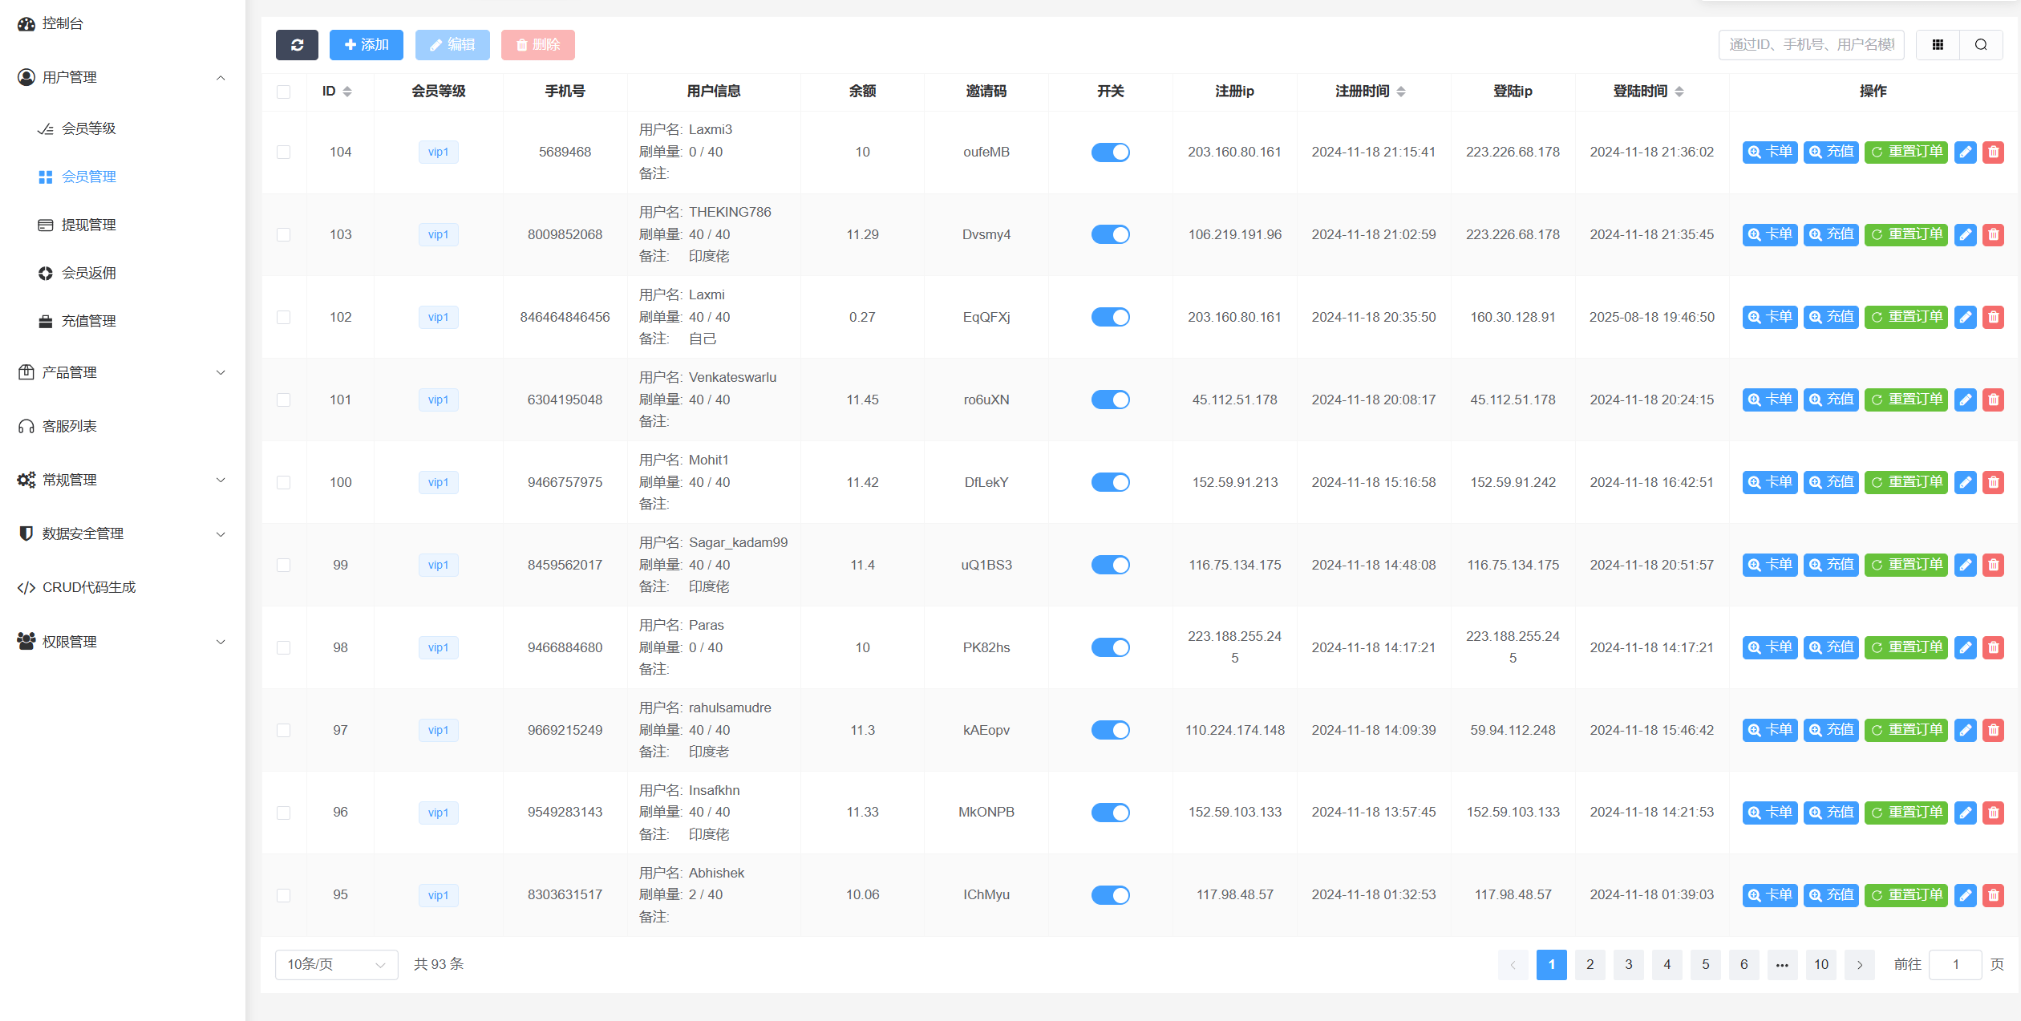
Task: Click the blue edit pencil for ID 104
Action: [1965, 152]
